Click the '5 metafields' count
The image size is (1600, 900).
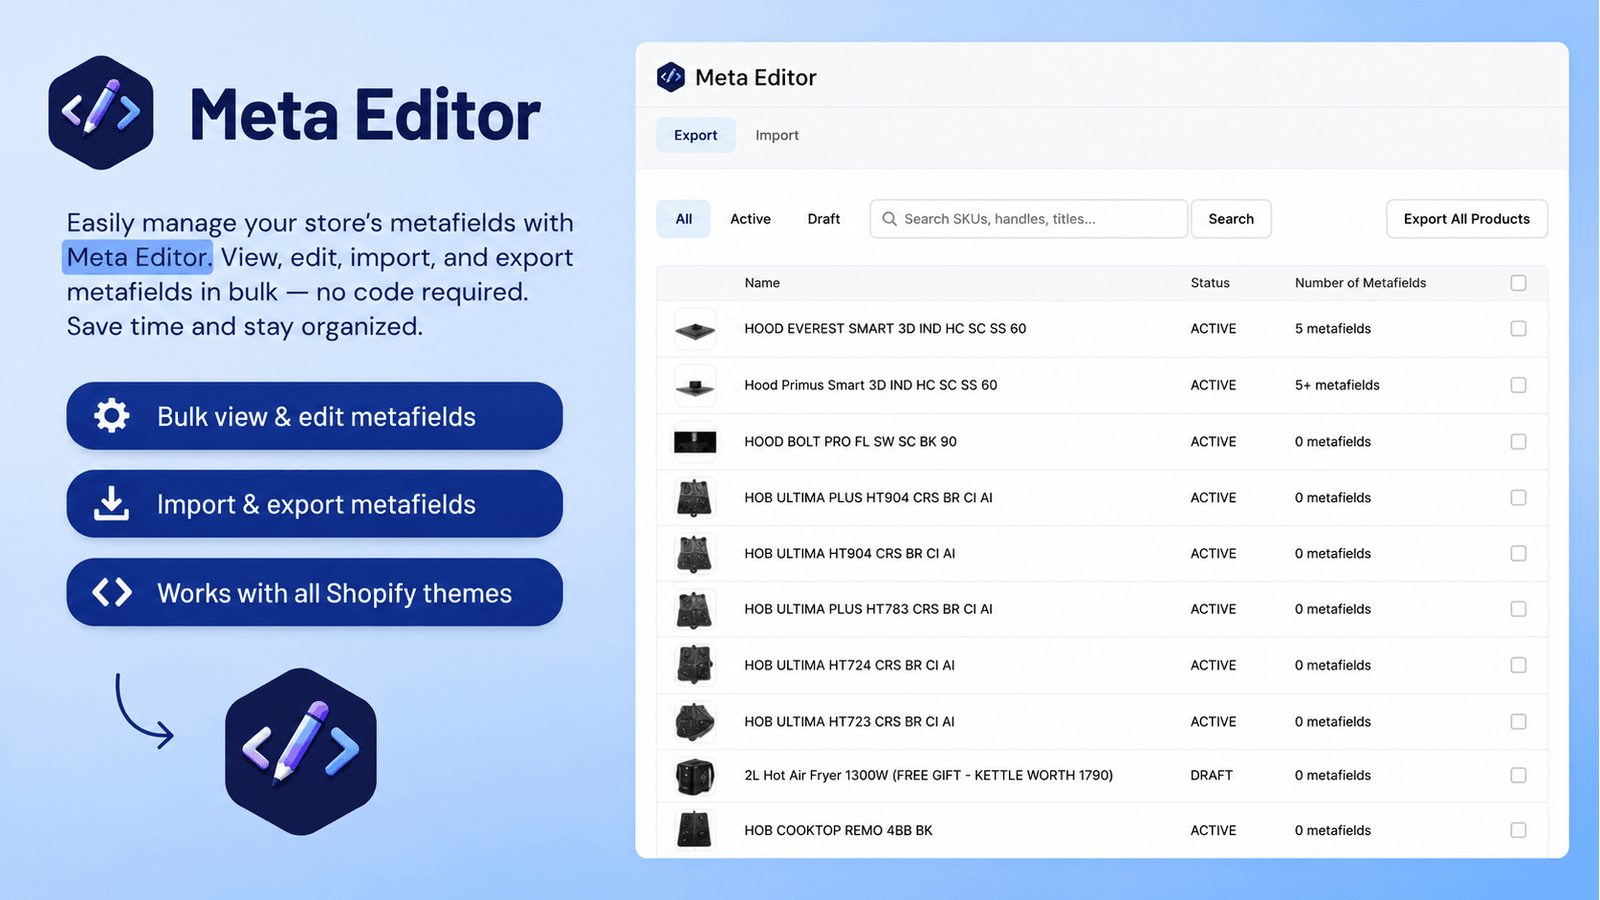pyautogui.click(x=1333, y=329)
